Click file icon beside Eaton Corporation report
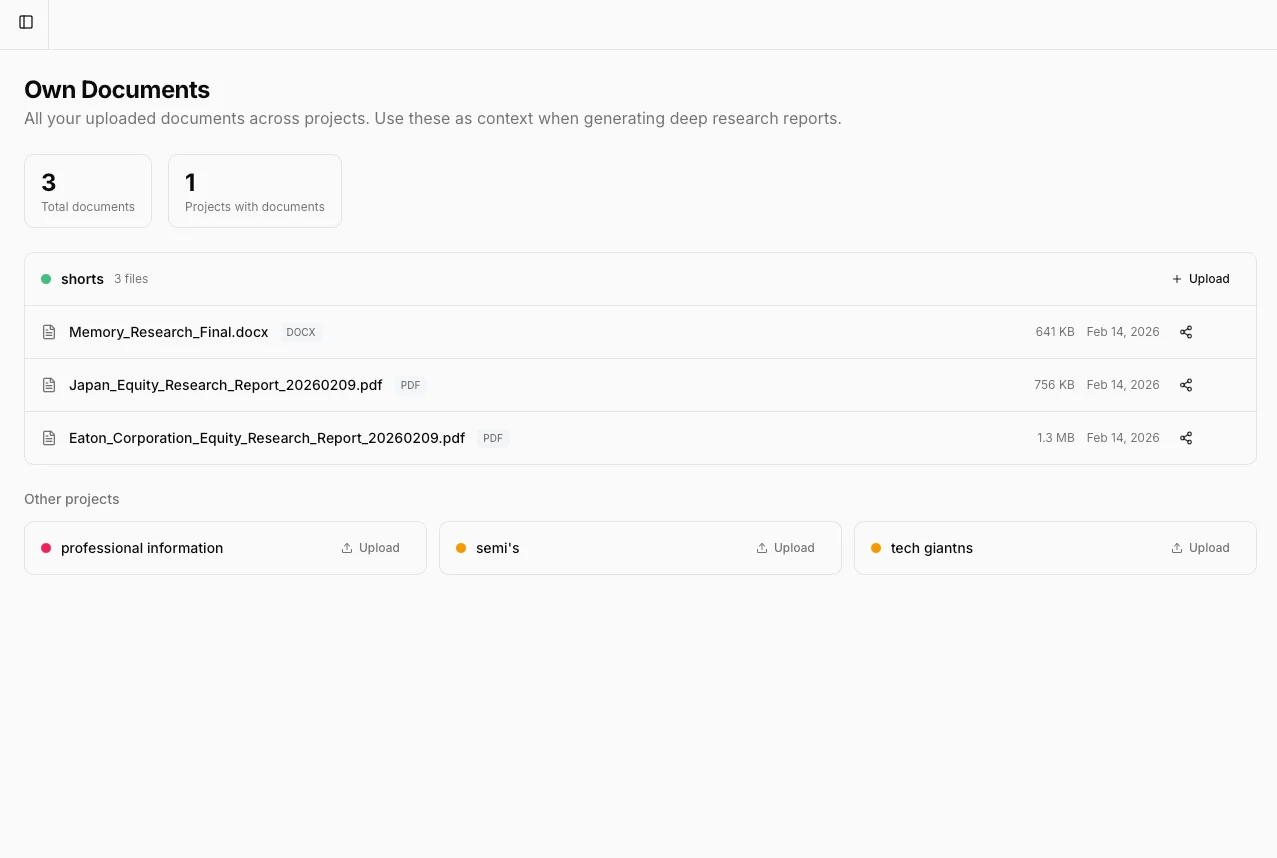 49,438
